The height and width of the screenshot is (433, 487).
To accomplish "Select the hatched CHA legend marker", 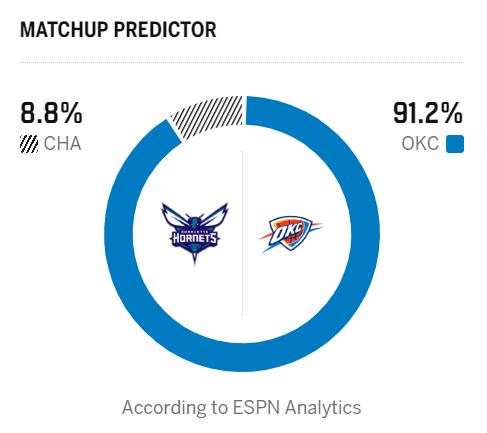I will (29, 144).
